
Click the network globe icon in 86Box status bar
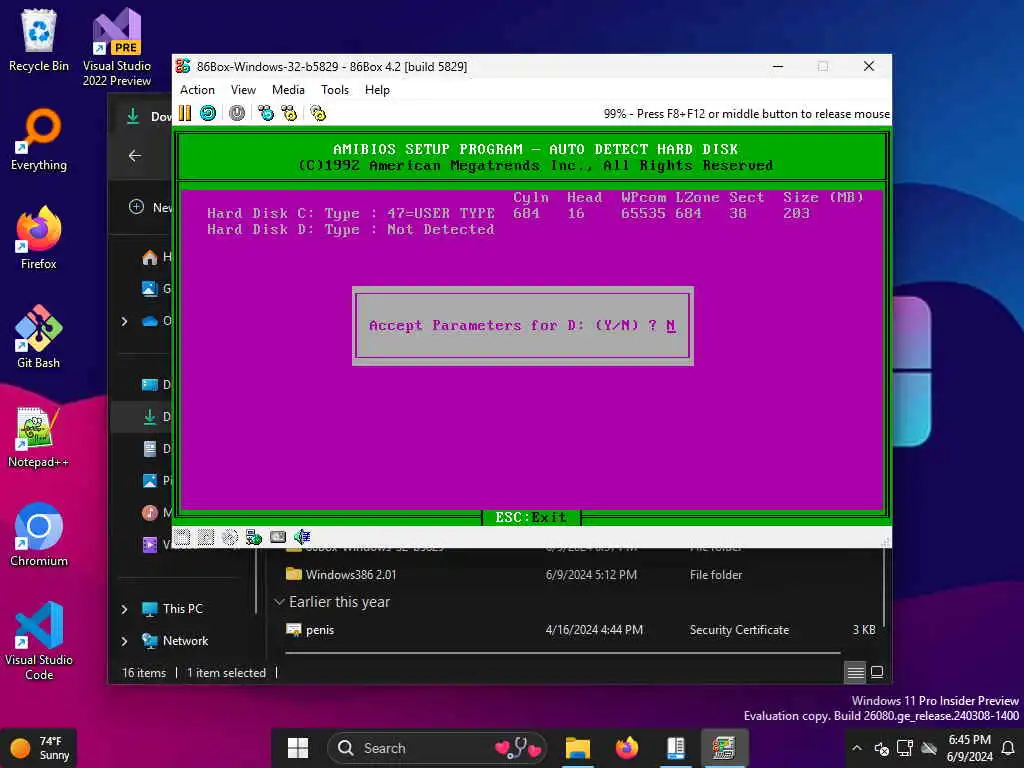click(253, 537)
